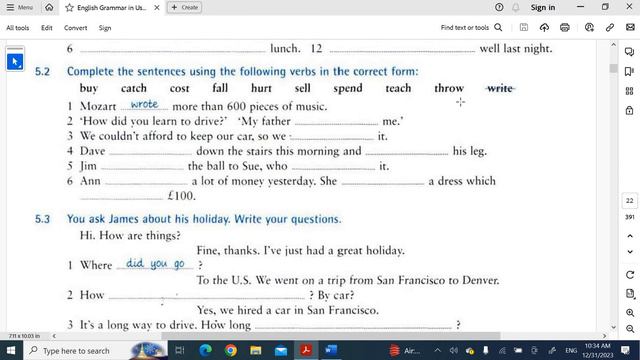Go to the Home icon
The image size is (640, 360).
[49, 7]
